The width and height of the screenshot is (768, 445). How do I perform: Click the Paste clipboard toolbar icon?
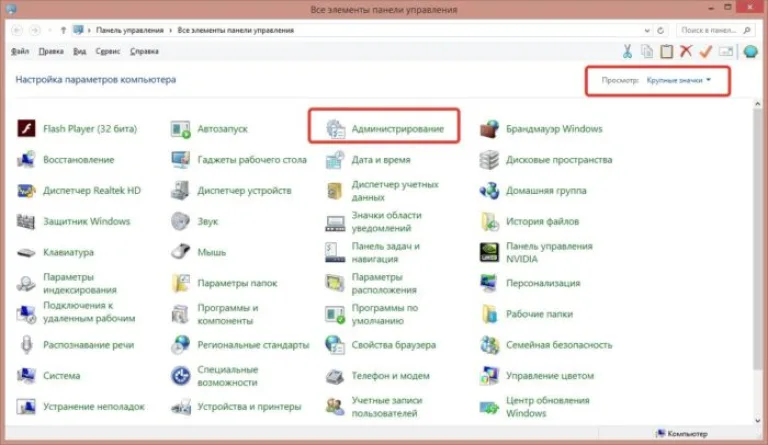tap(667, 51)
